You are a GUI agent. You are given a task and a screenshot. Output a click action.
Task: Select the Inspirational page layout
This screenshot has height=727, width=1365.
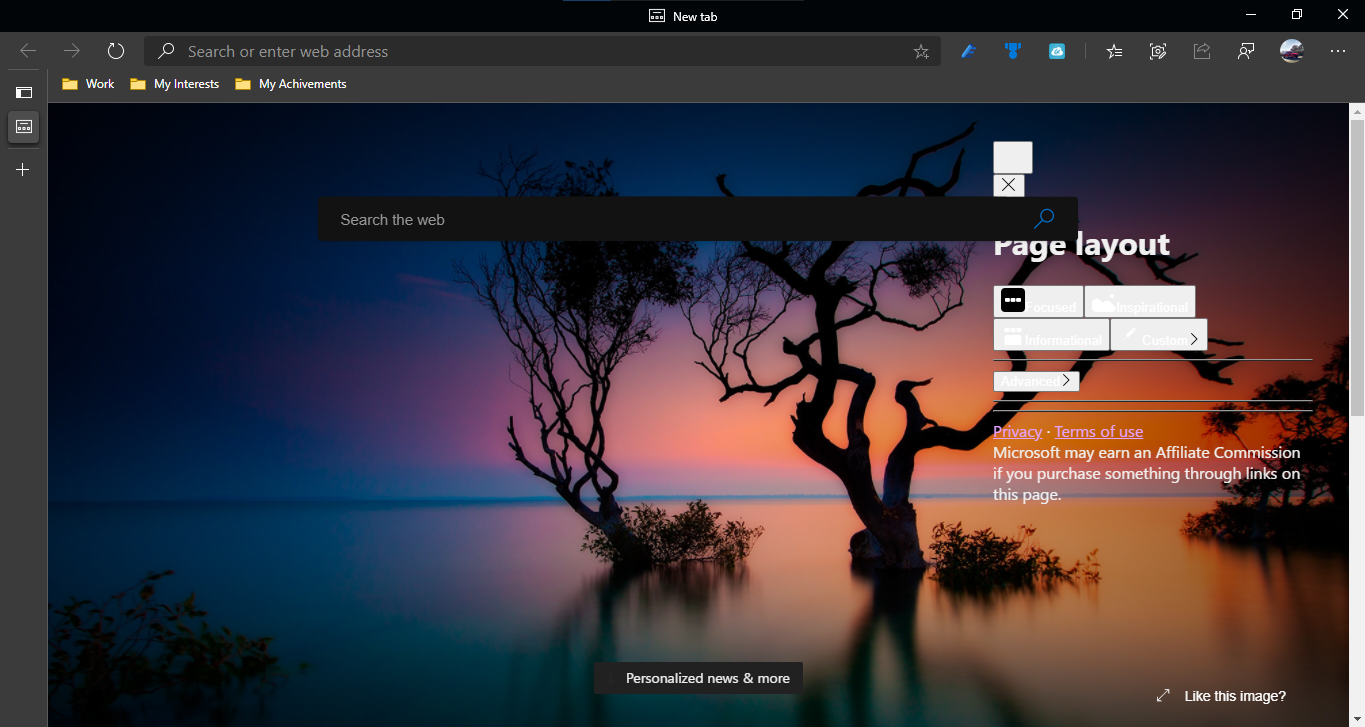1139,300
